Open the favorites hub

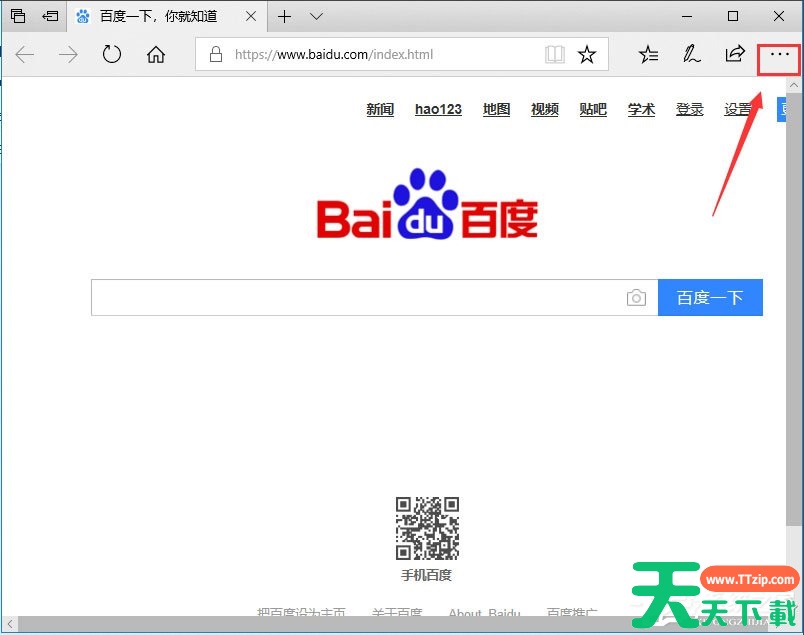(x=649, y=54)
